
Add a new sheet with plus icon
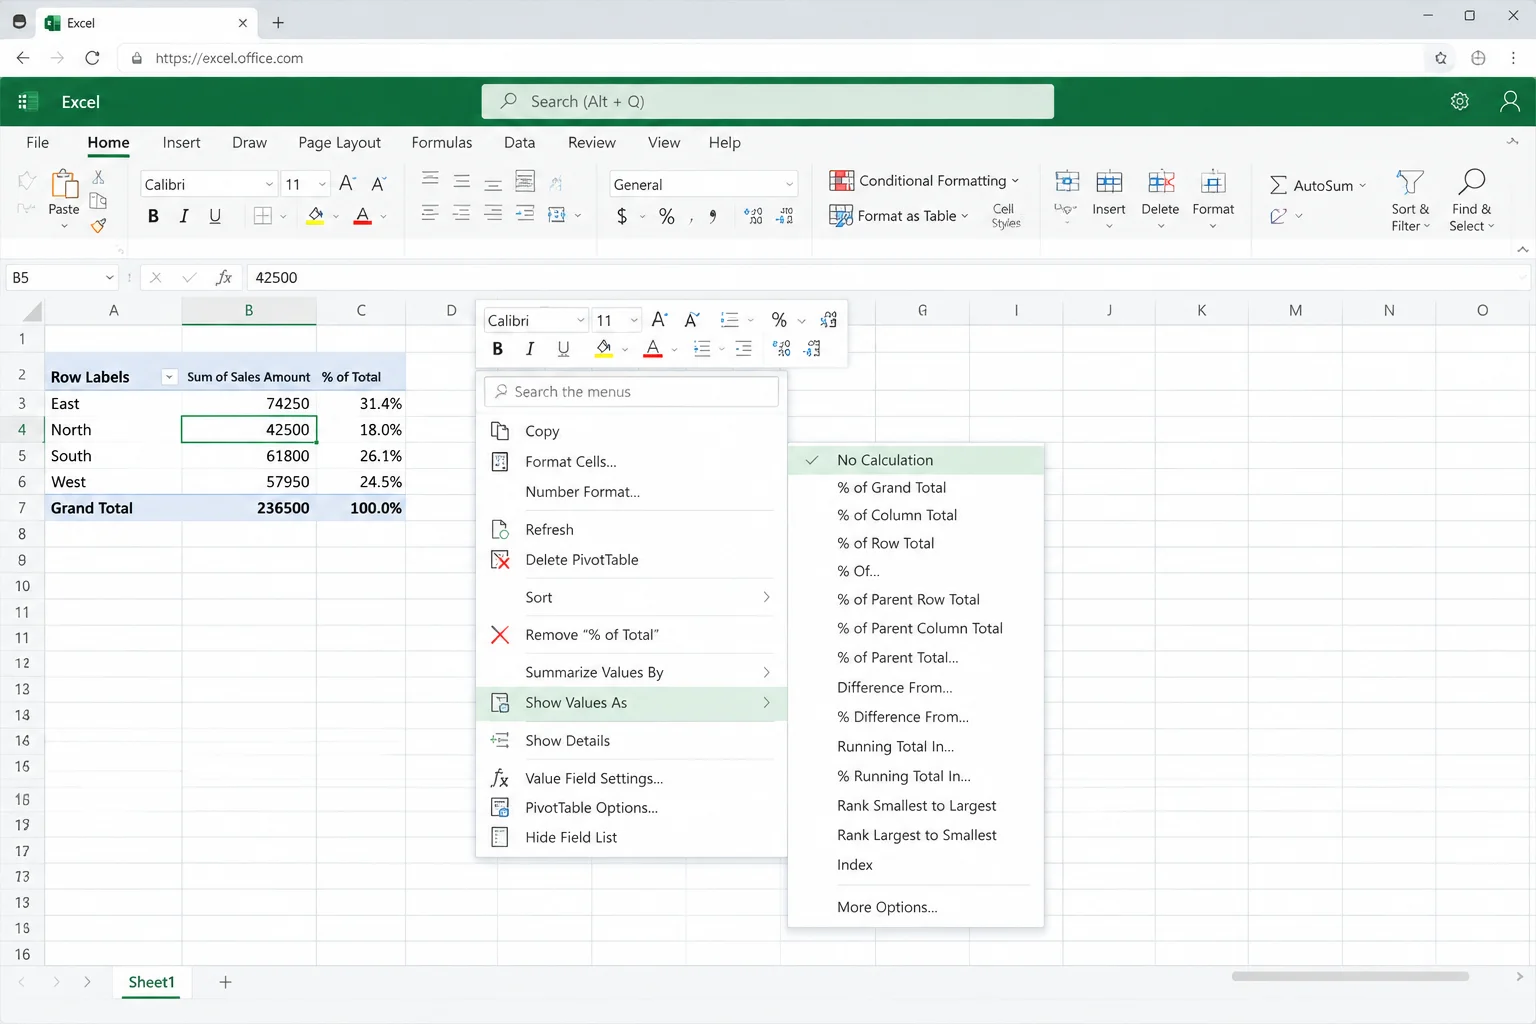[225, 982]
